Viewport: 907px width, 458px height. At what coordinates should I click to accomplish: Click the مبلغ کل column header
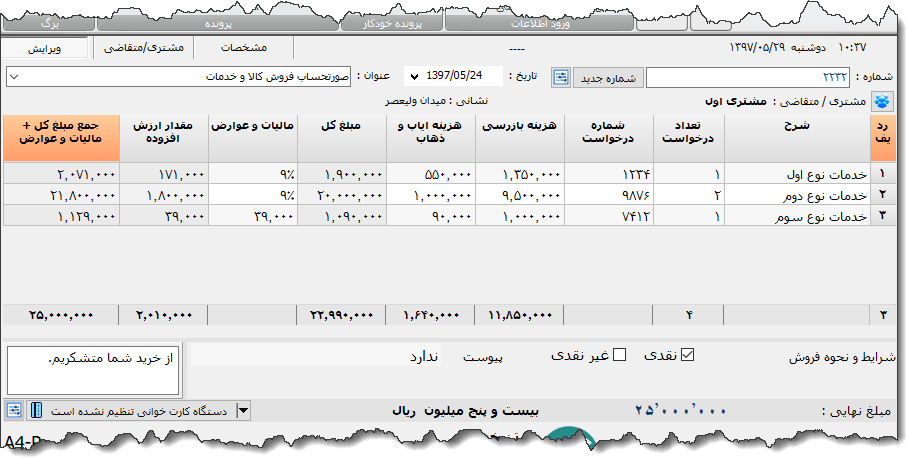342,138
